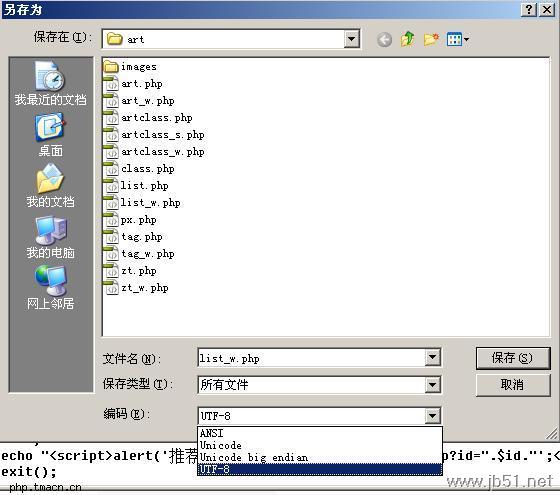
Task: Expand the 保存类型 file type dropdown
Action: point(432,385)
